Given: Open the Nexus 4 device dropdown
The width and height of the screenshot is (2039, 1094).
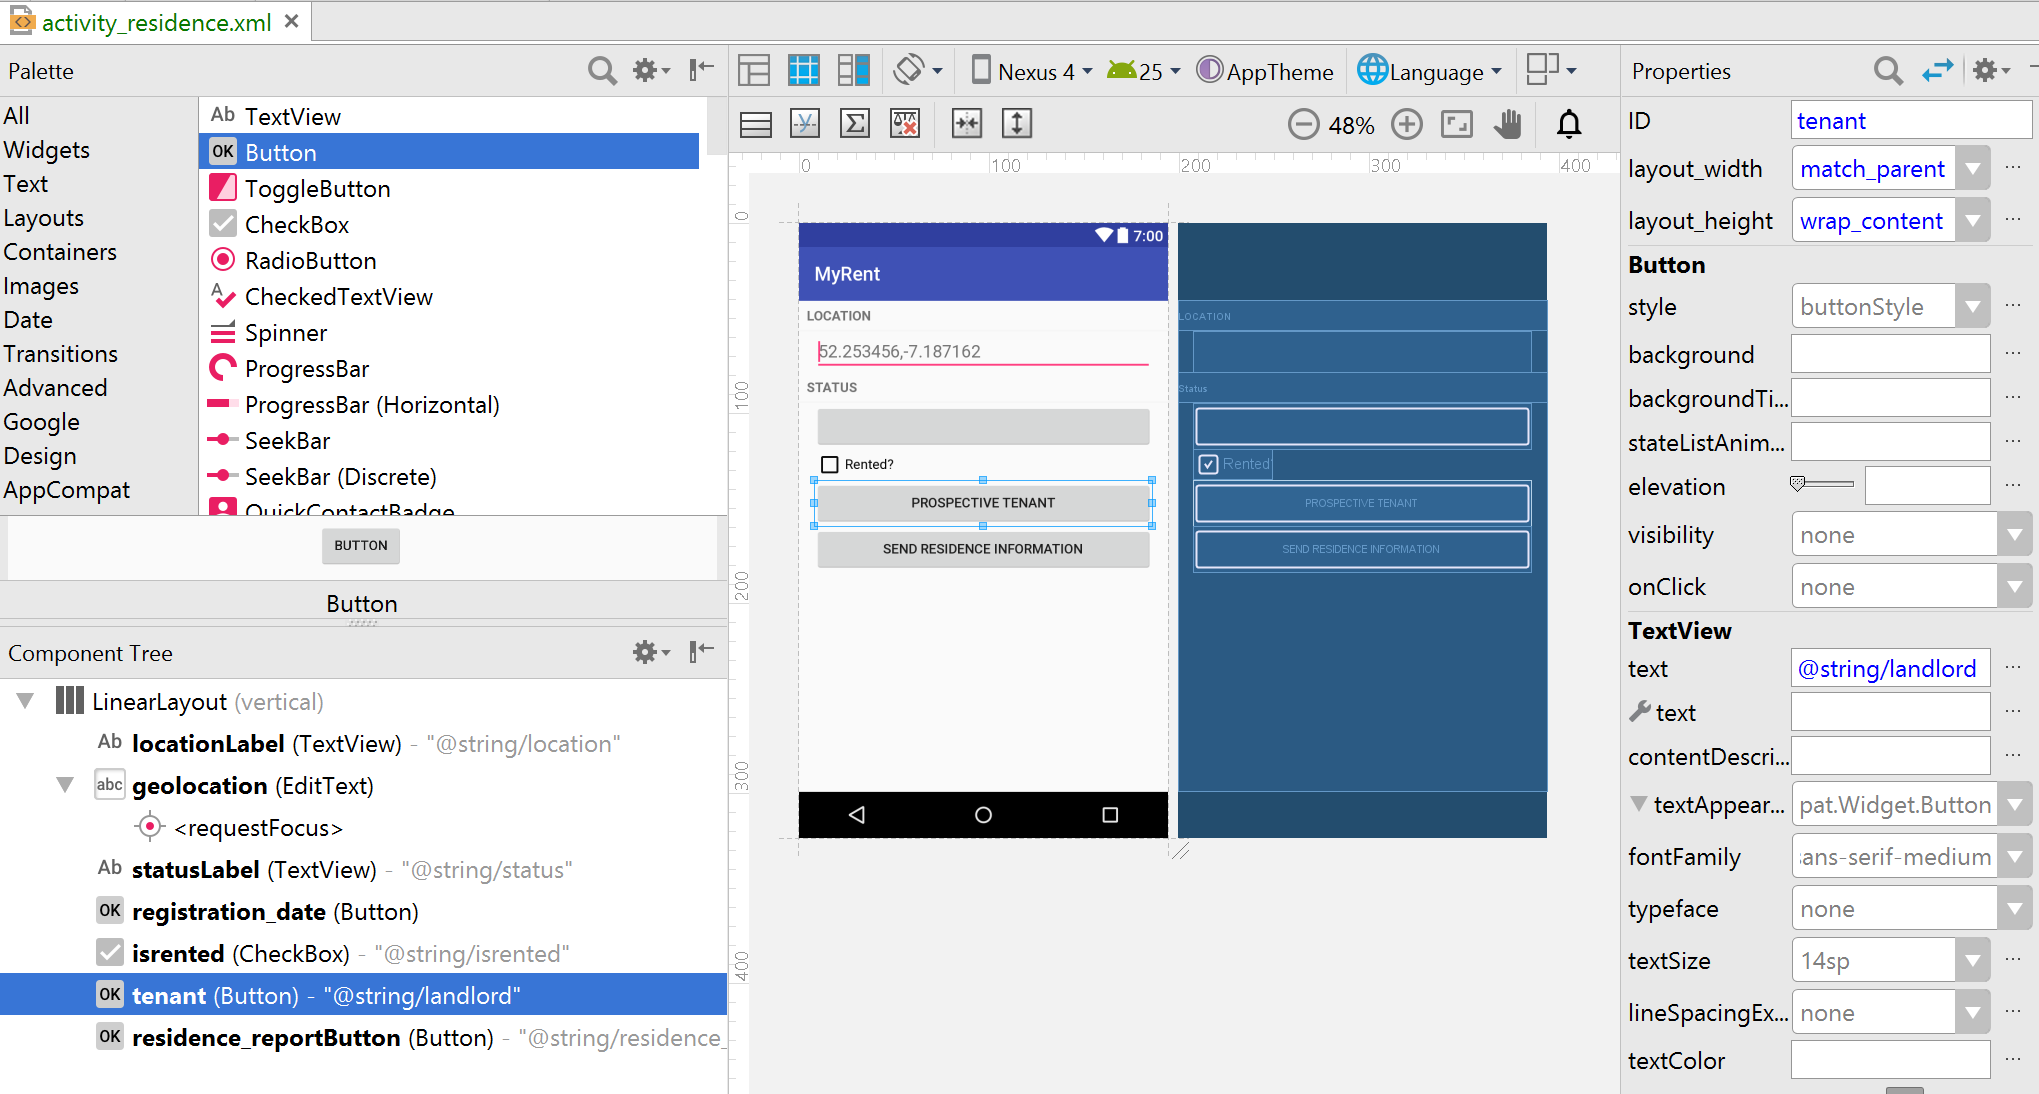Looking at the screenshot, I should coord(1035,71).
